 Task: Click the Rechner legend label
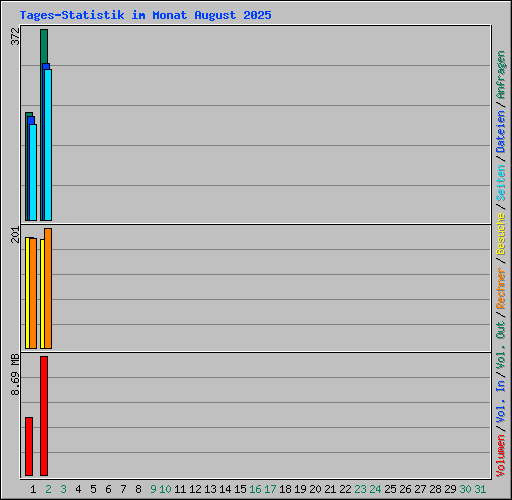[501, 288]
